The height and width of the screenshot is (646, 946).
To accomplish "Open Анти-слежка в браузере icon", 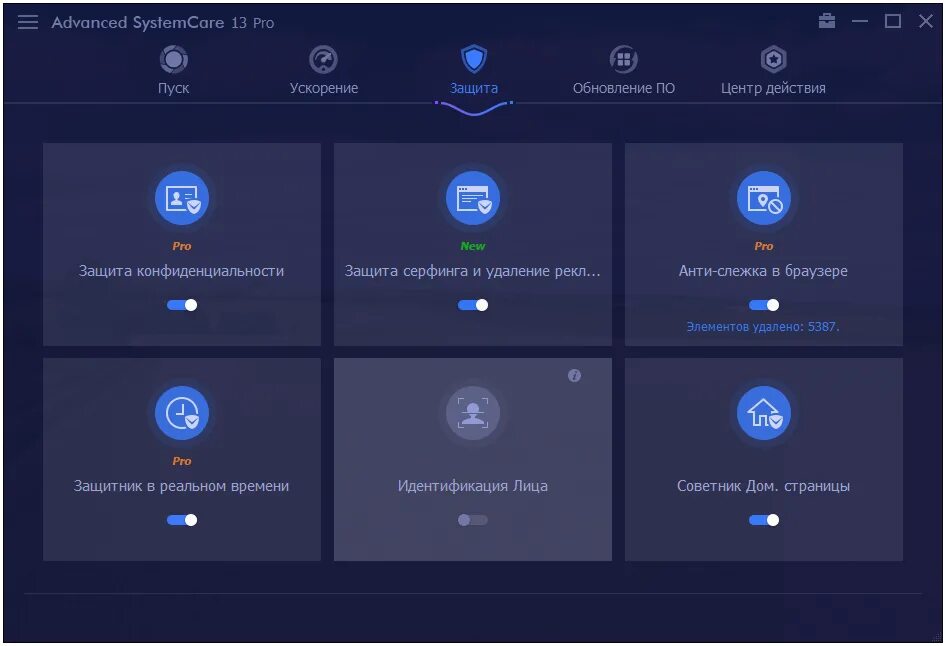I will tap(764, 198).
